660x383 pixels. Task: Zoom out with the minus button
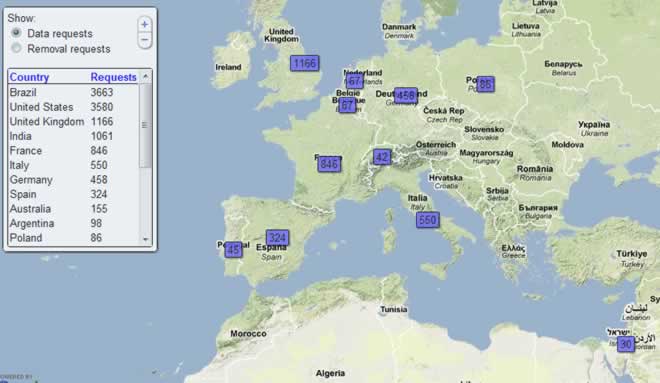pyautogui.click(x=144, y=40)
